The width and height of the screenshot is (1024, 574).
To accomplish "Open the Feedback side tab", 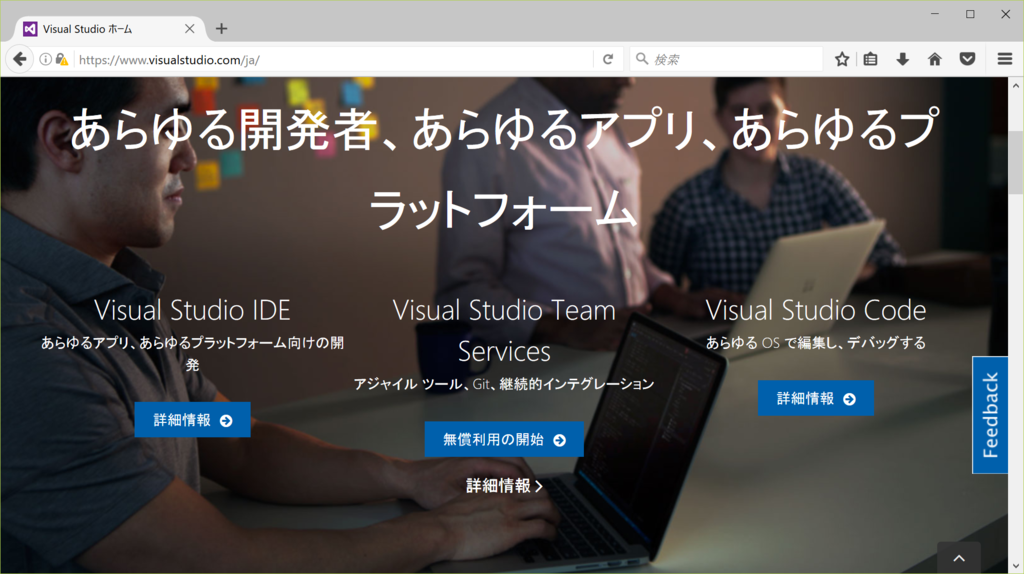I will coord(990,415).
